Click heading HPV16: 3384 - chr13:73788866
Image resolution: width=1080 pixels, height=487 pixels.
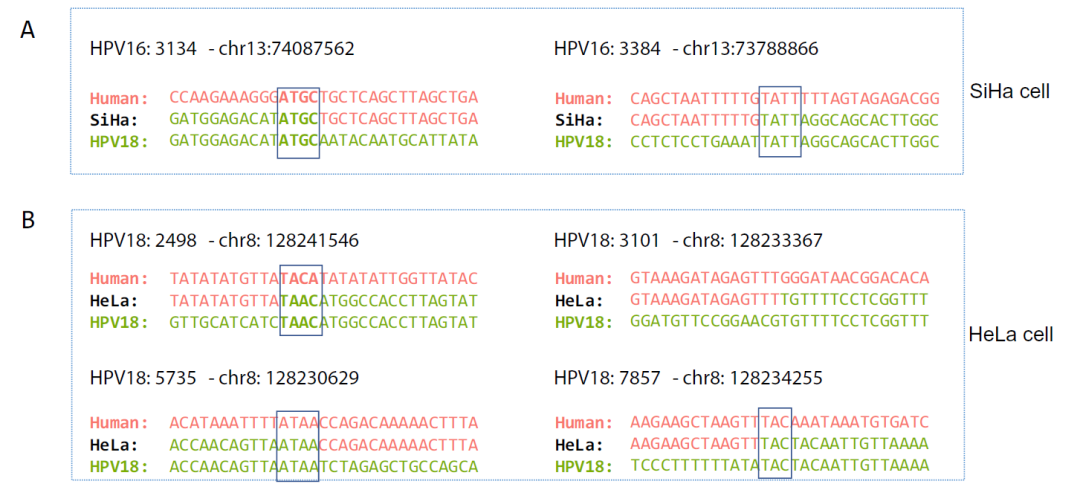point(687,49)
